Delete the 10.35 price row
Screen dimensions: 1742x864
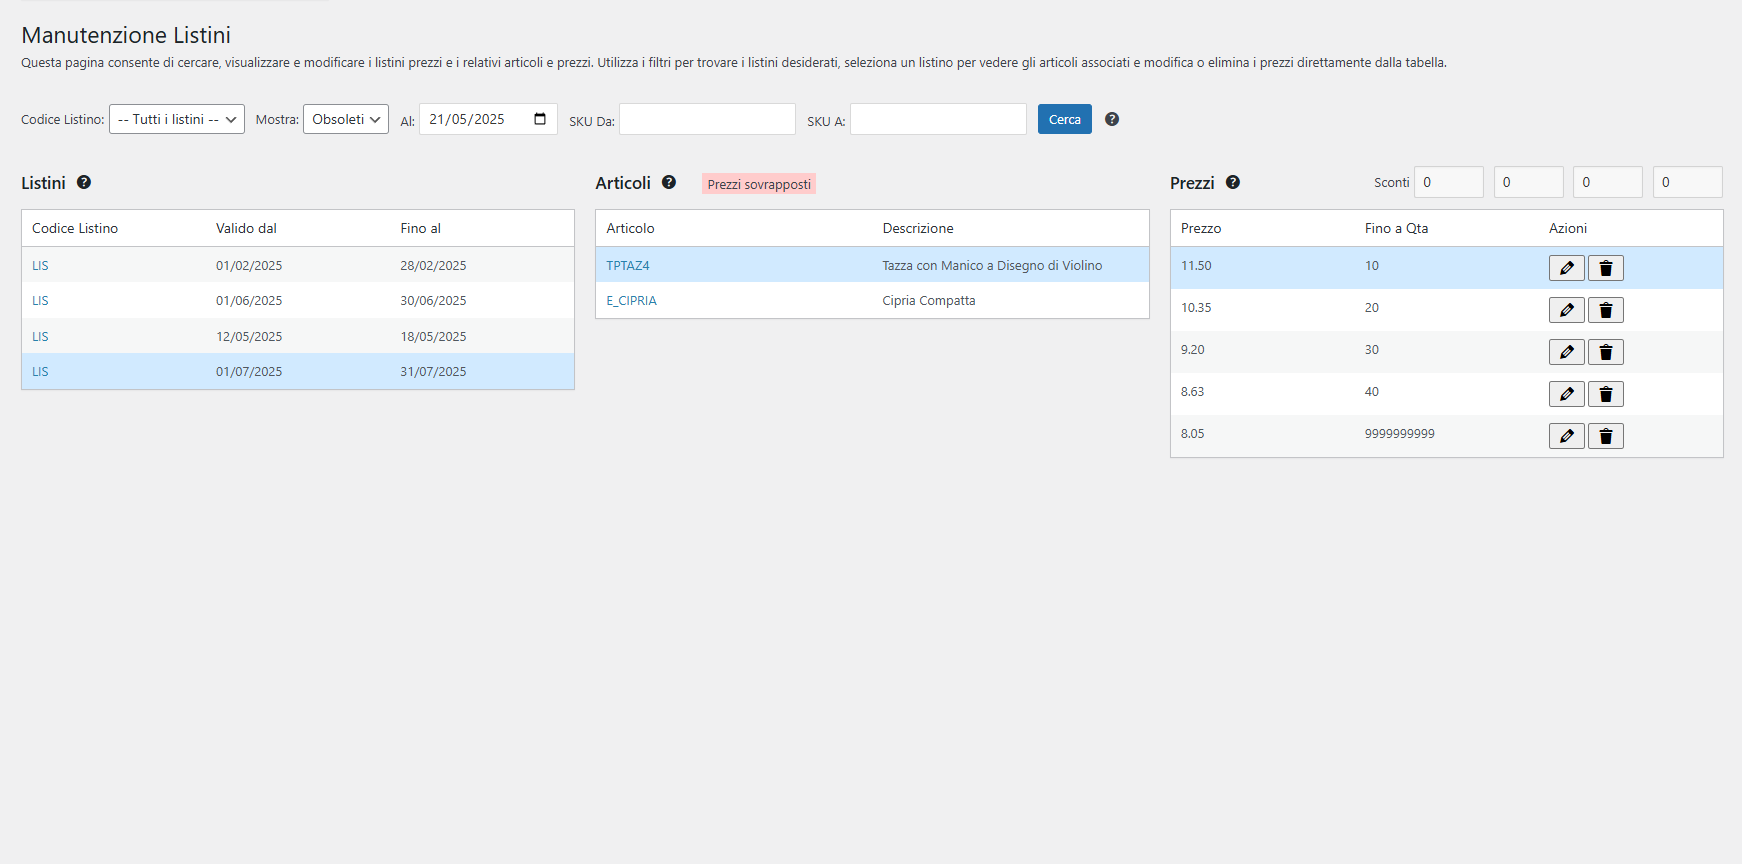(x=1605, y=310)
